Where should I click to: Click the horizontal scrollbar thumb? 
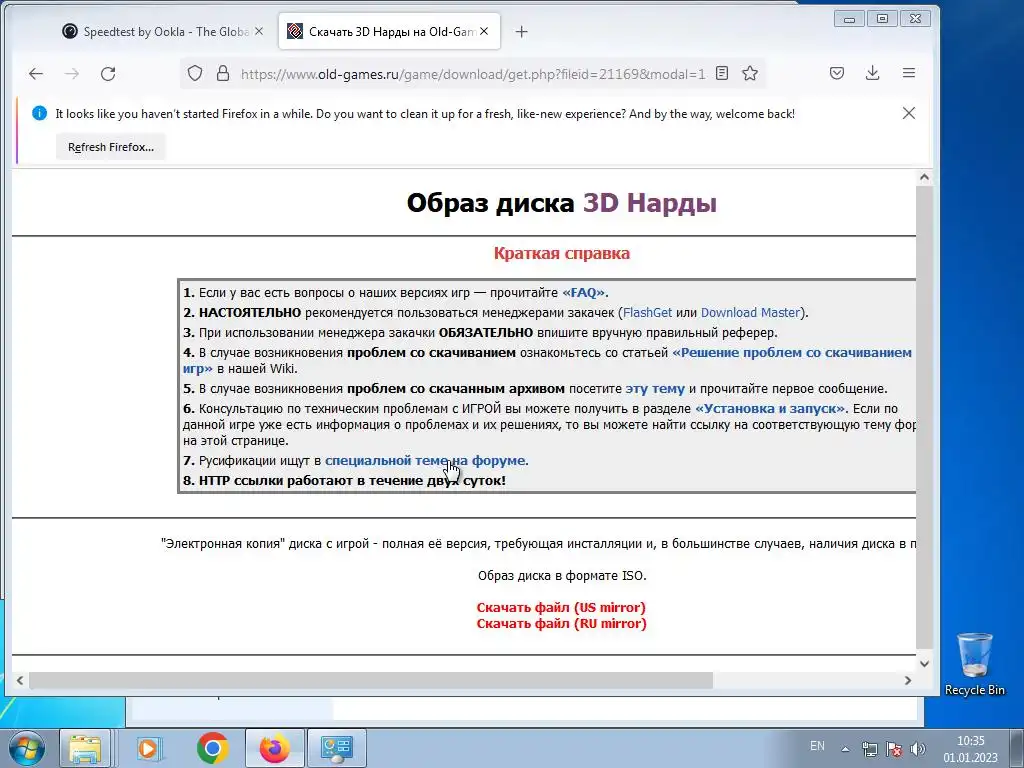pos(370,680)
